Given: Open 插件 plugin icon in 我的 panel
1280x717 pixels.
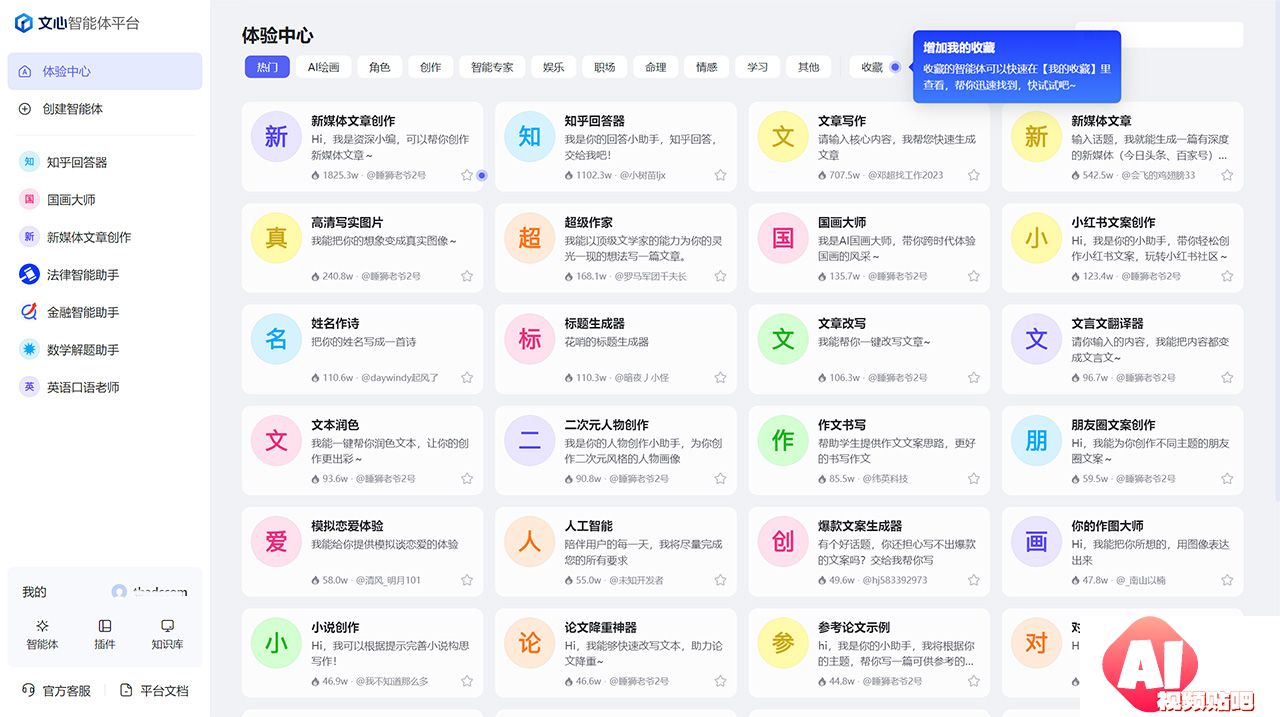Looking at the screenshot, I should [105, 626].
